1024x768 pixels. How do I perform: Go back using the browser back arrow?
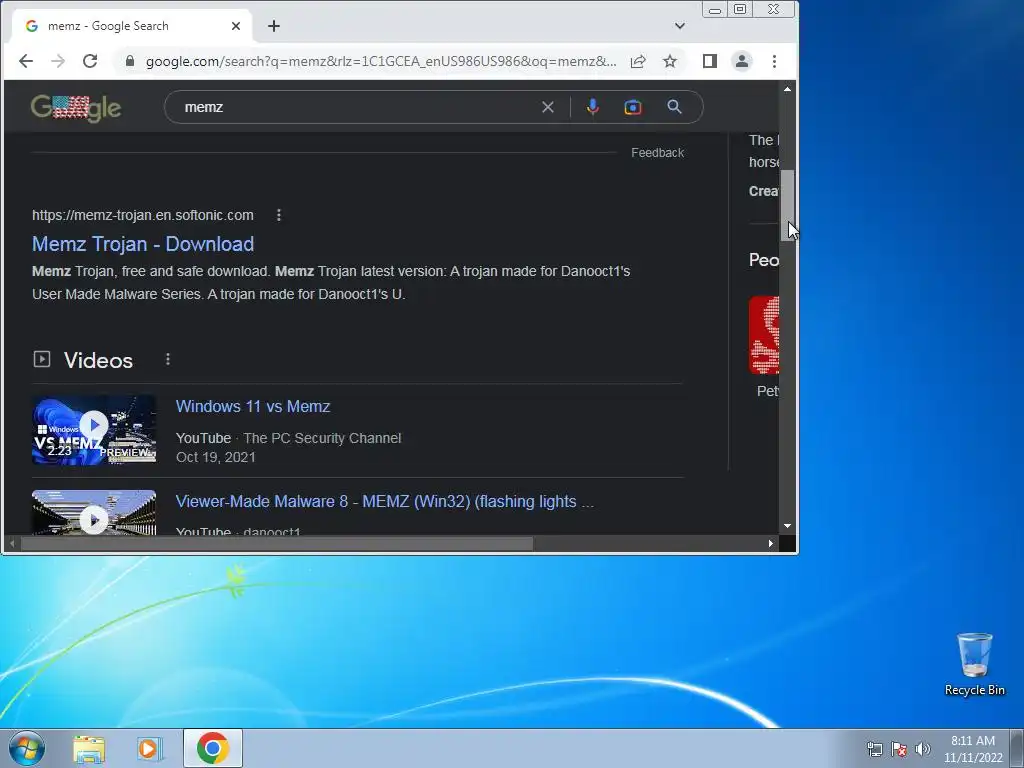coord(25,61)
